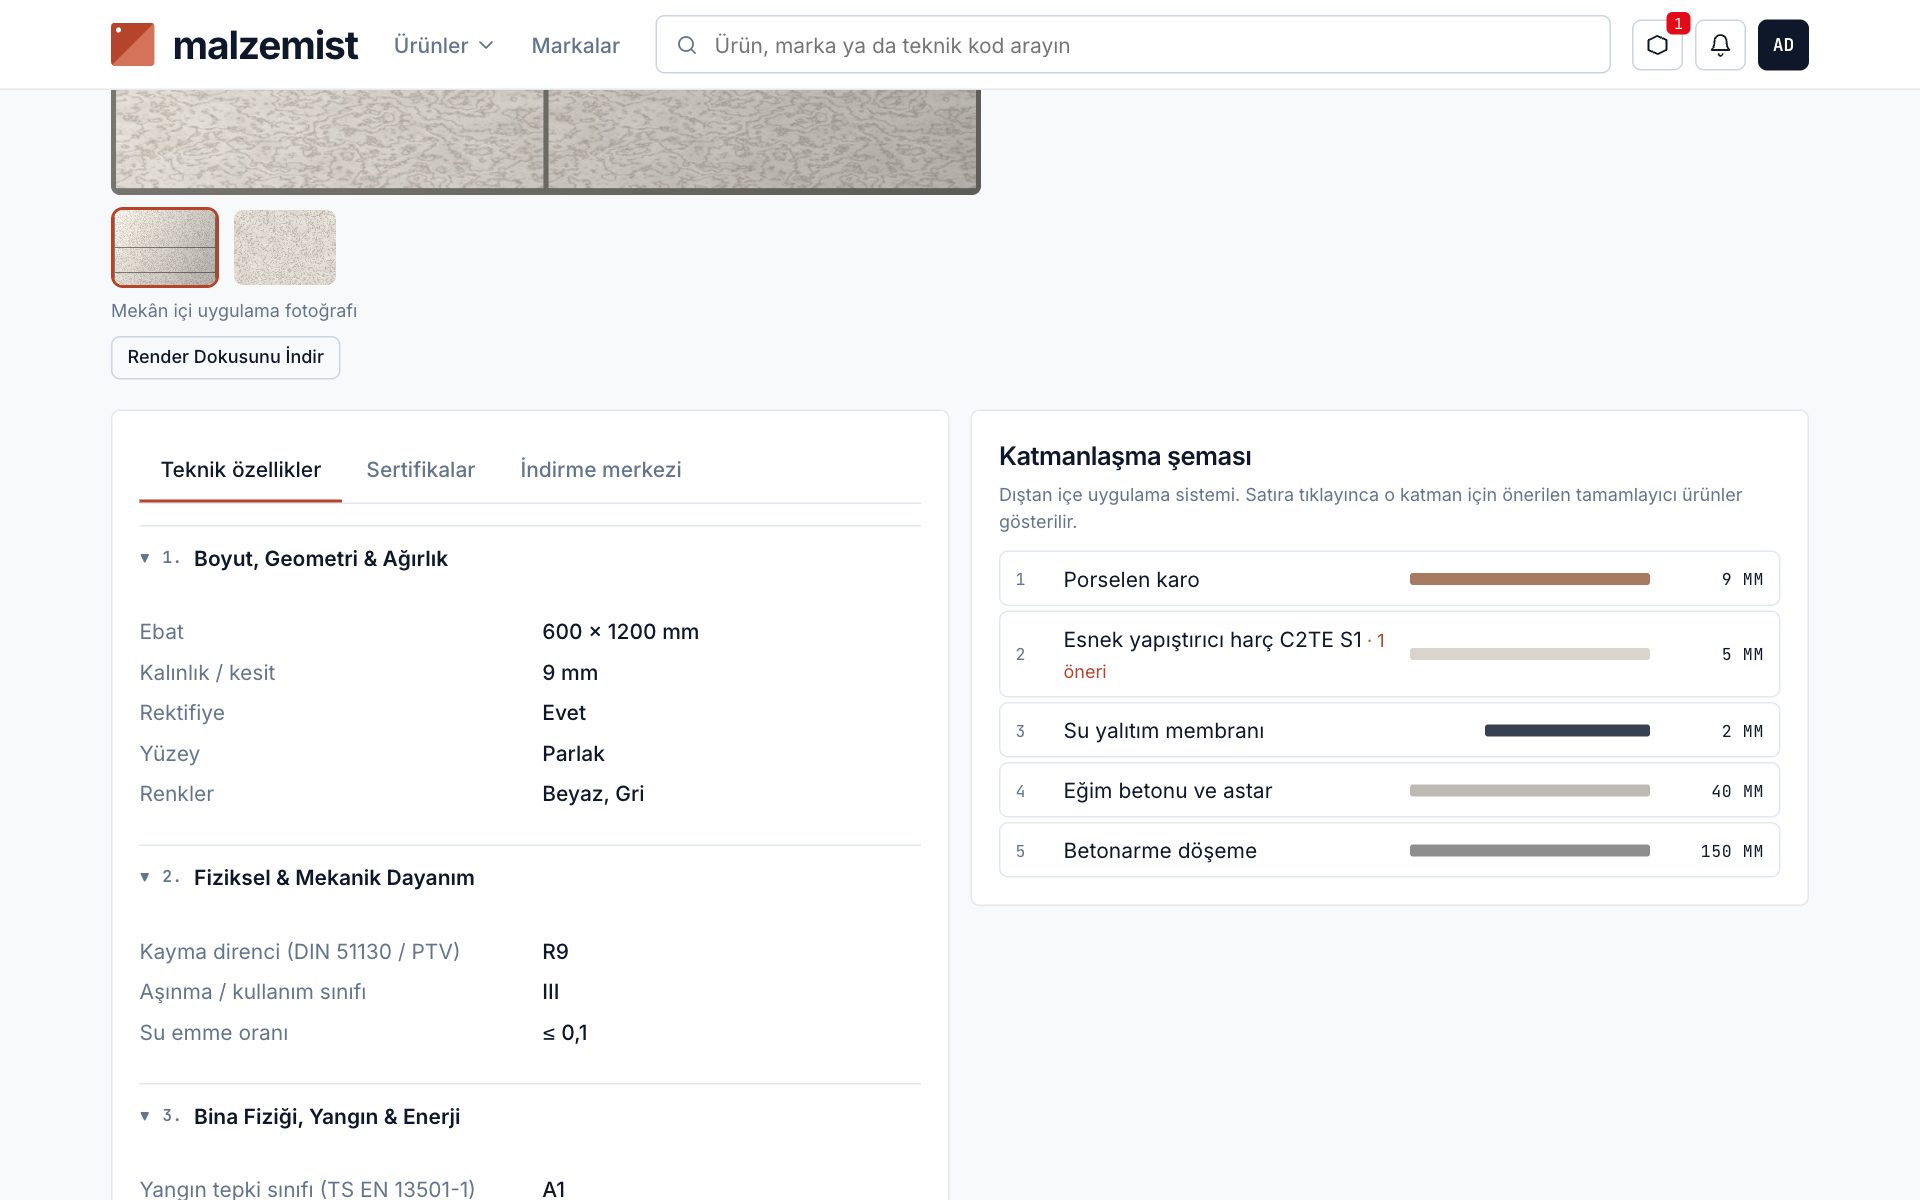1920x1200 pixels.
Task: Open the notifications bell
Action: 1720,45
